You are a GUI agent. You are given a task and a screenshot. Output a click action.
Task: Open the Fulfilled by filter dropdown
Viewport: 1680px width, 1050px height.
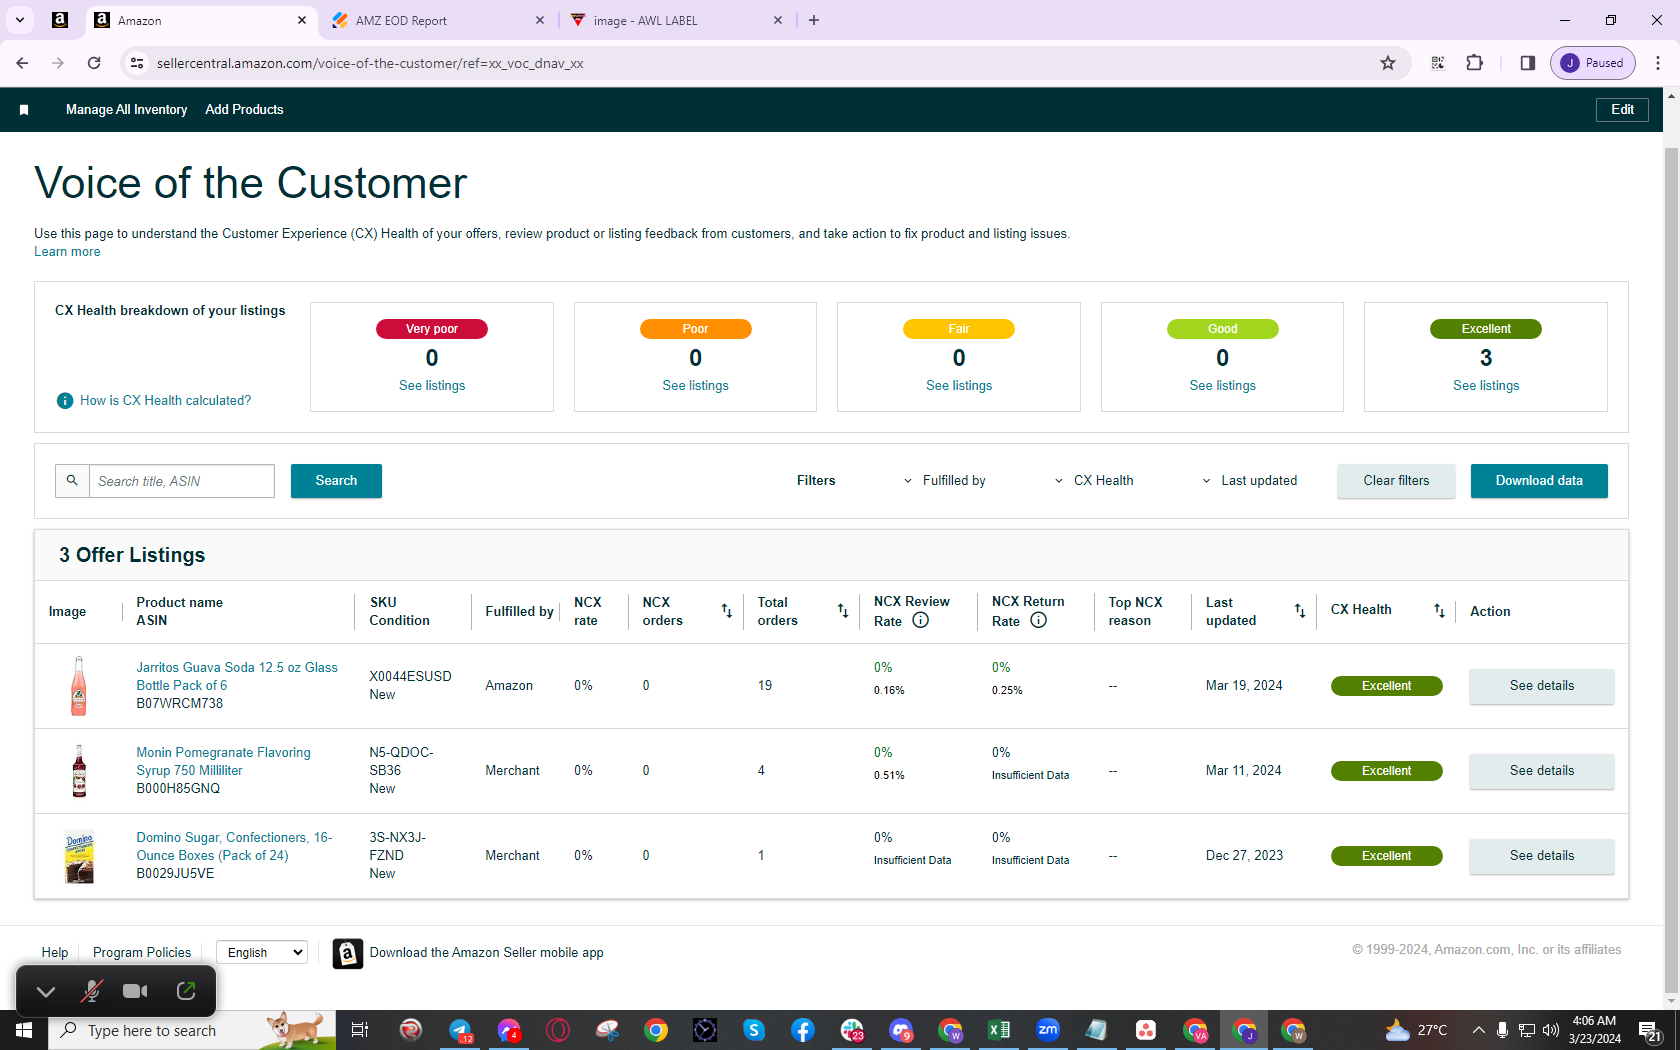point(945,481)
